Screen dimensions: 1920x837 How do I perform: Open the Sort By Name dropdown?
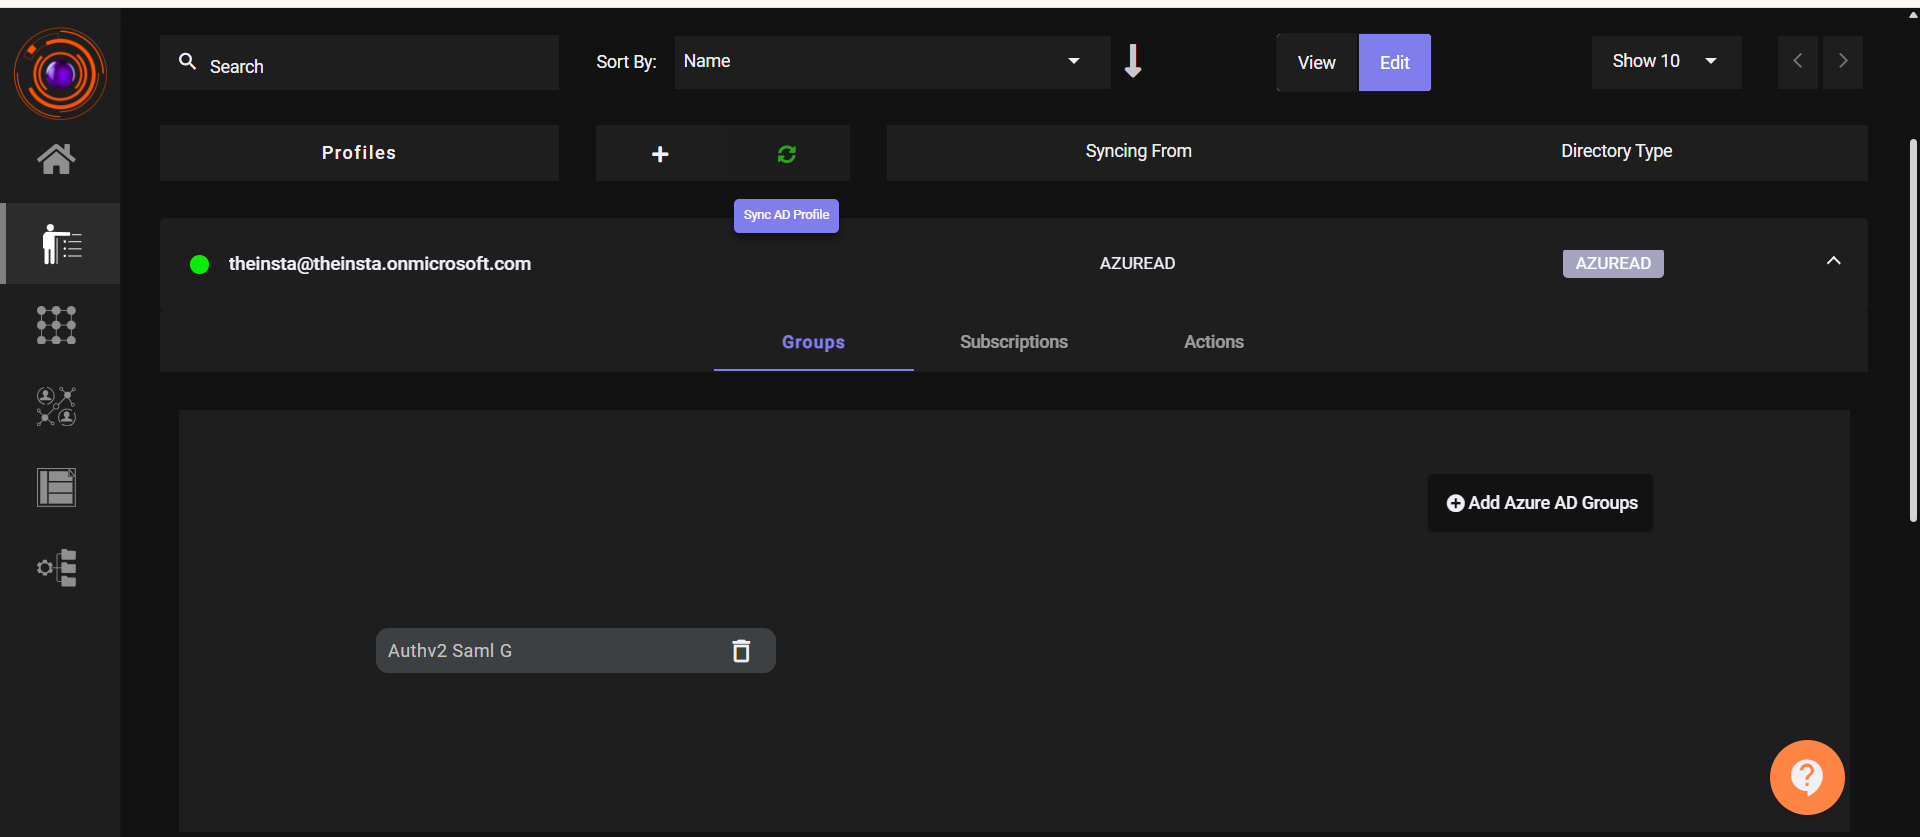point(892,62)
